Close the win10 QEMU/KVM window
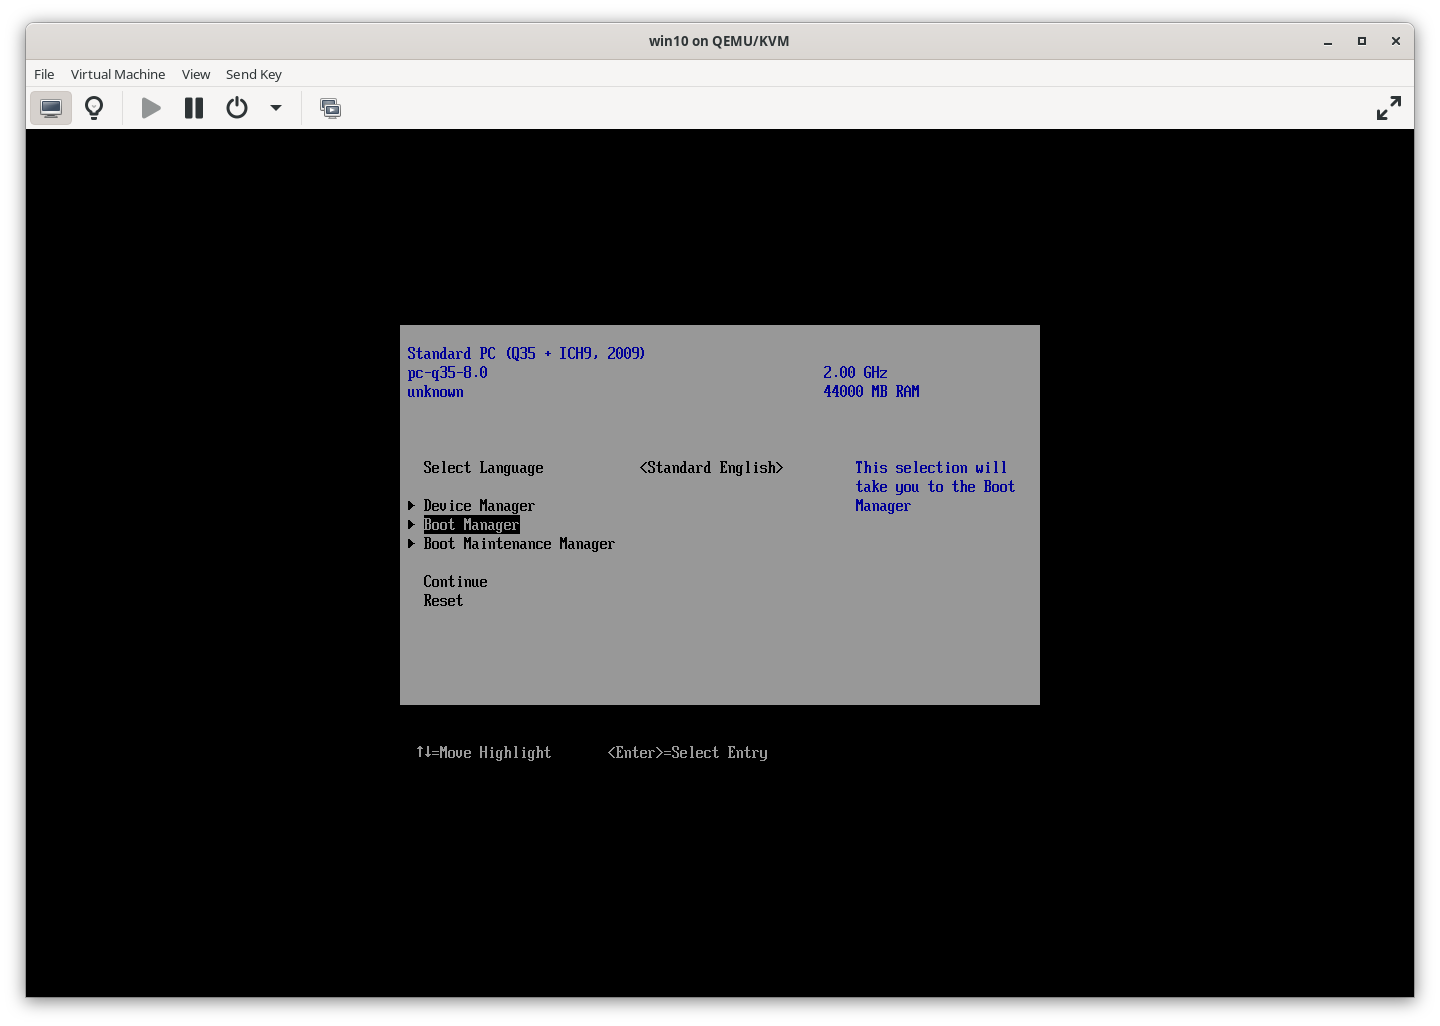Image resolution: width=1440 pixels, height=1026 pixels. tap(1395, 41)
